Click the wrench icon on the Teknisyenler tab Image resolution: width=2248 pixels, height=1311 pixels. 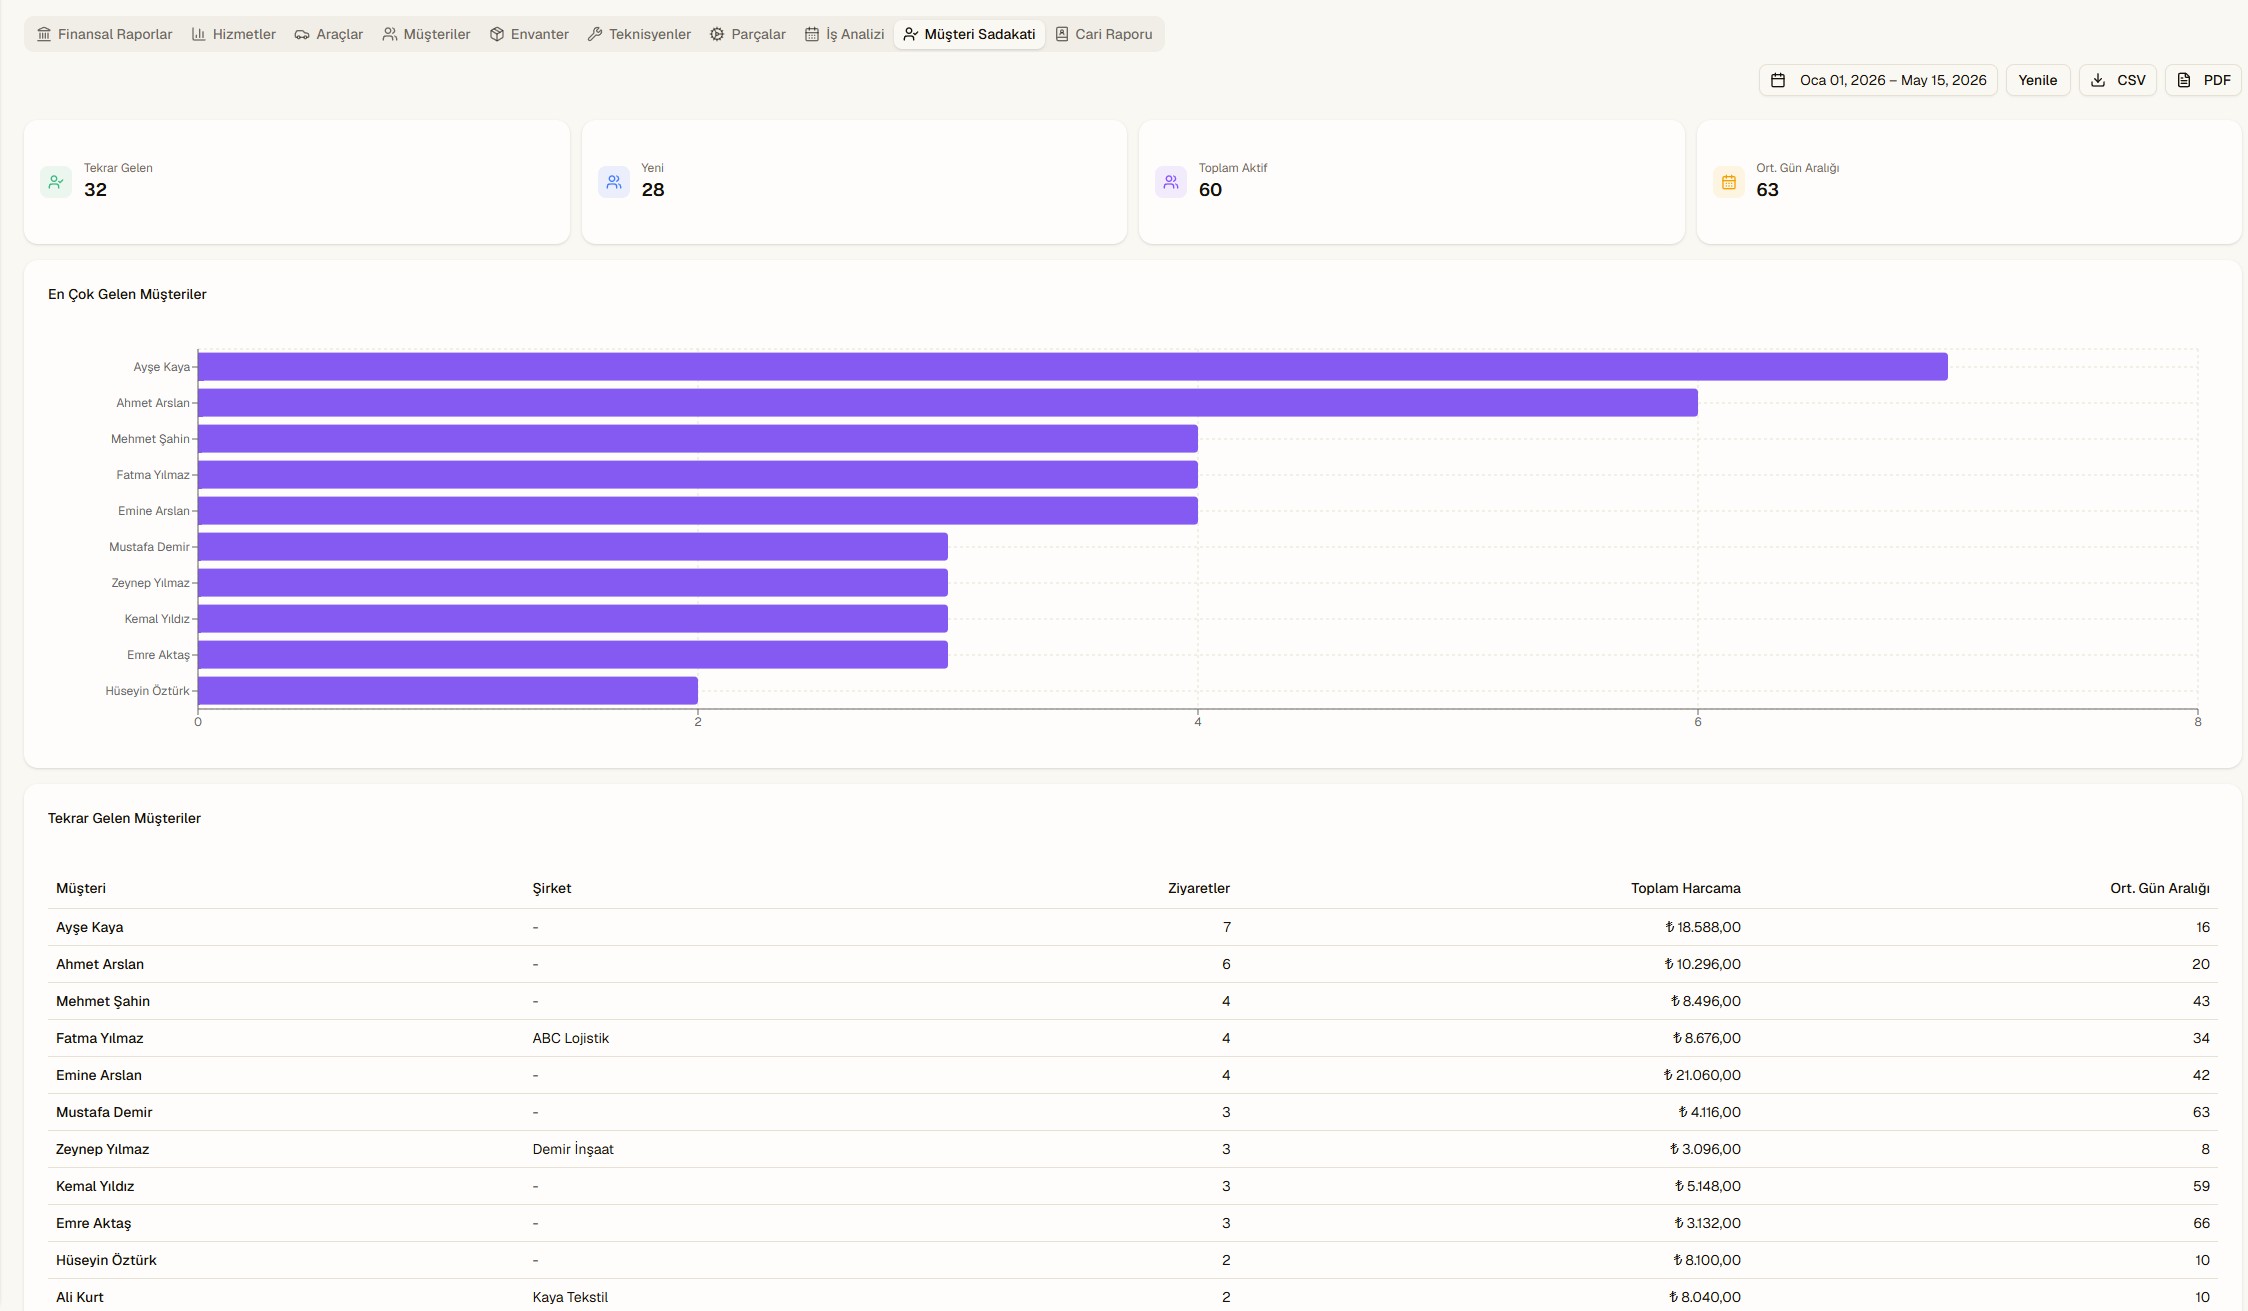594,34
